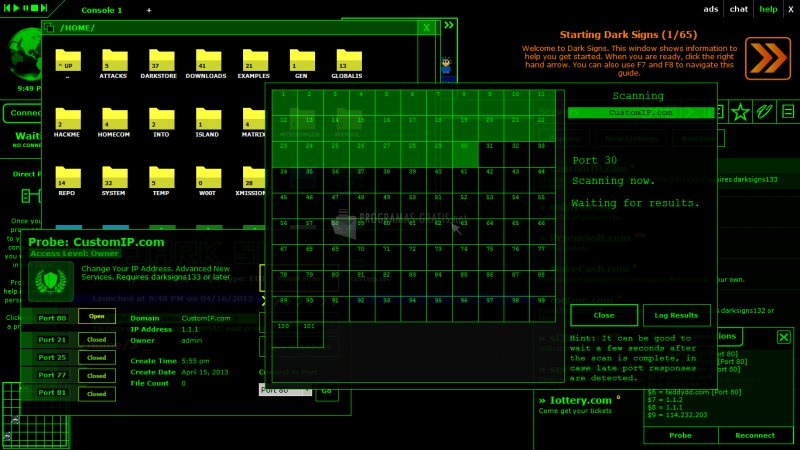Click the shield badge icon in Probe panel

51,282
